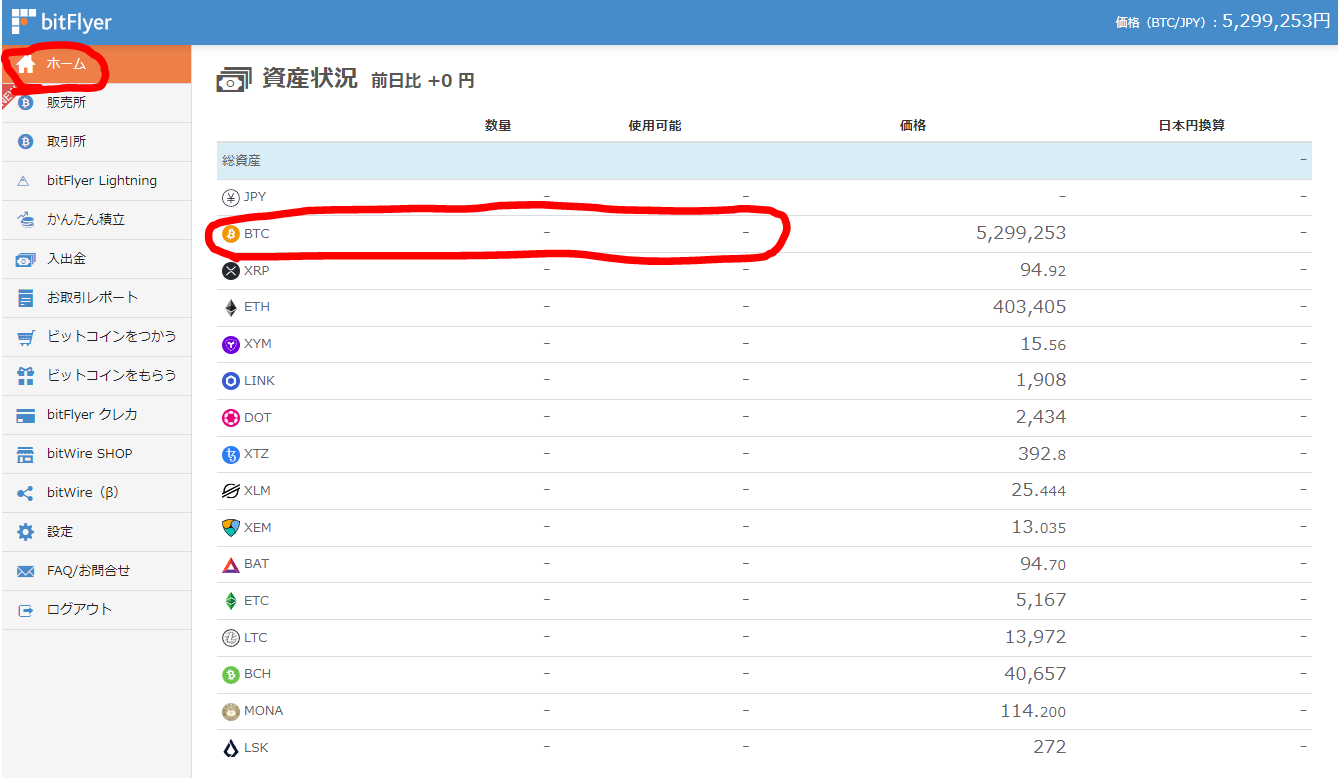This screenshot has height=778, width=1338.
Task: Open 設定 using the gear icon
Action: (25, 531)
